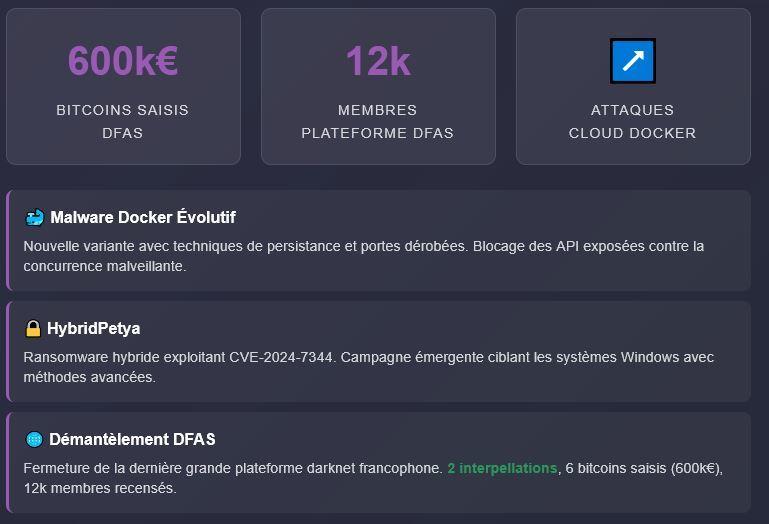Click the globe icon beside Démantèlement DFAS

(x=34, y=439)
